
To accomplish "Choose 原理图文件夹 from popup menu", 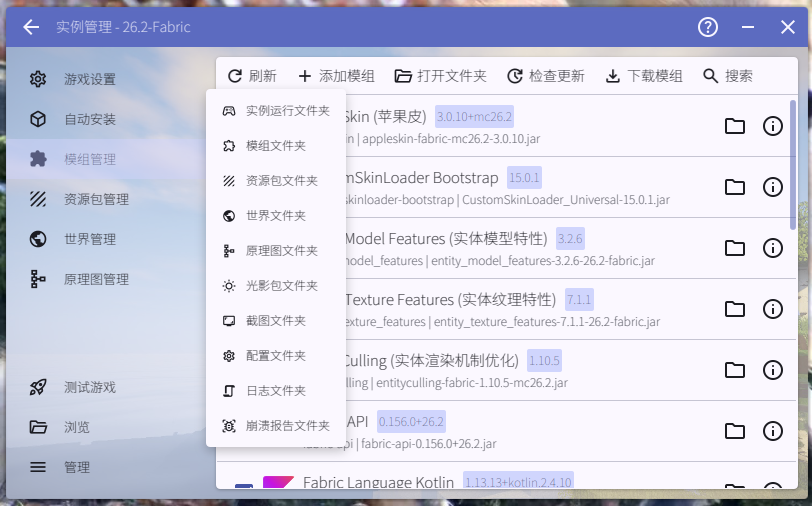I will point(276,251).
